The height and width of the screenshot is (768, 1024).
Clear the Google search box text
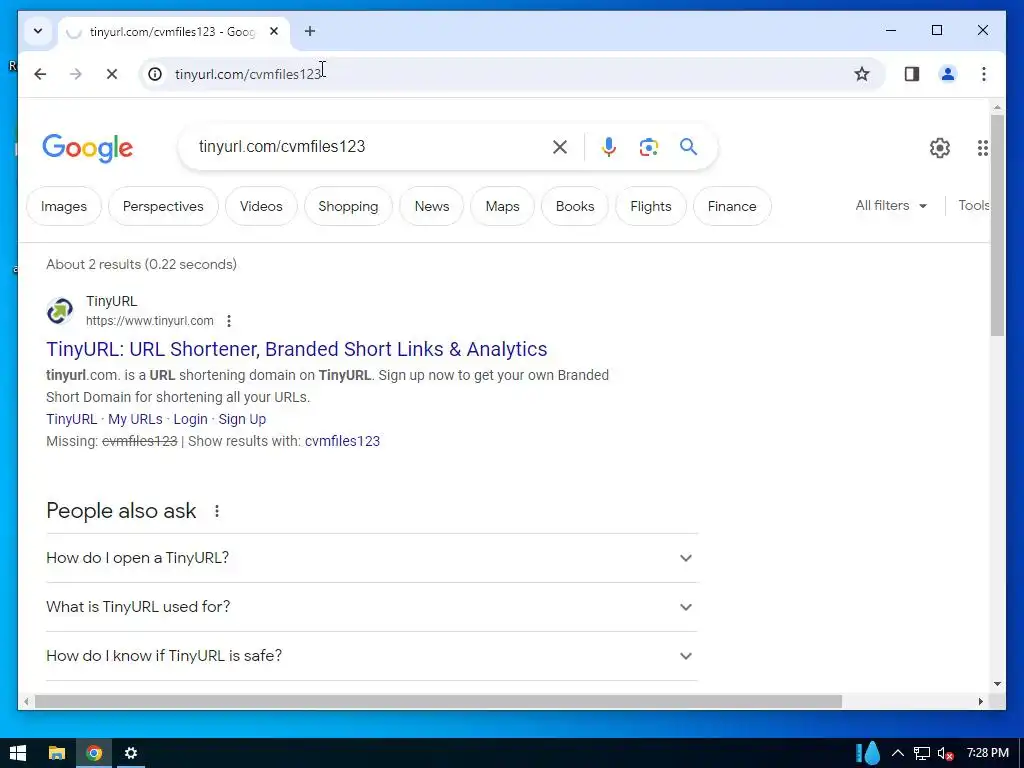tap(560, 147)
